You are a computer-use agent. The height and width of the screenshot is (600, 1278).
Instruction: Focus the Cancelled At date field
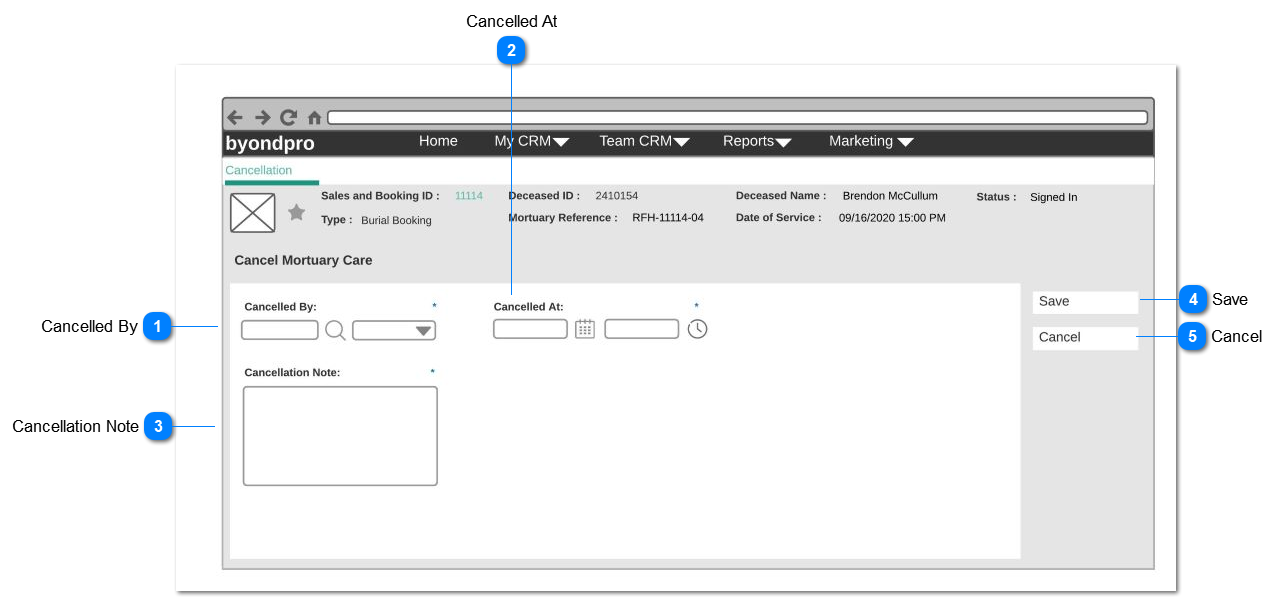(530, 329)
